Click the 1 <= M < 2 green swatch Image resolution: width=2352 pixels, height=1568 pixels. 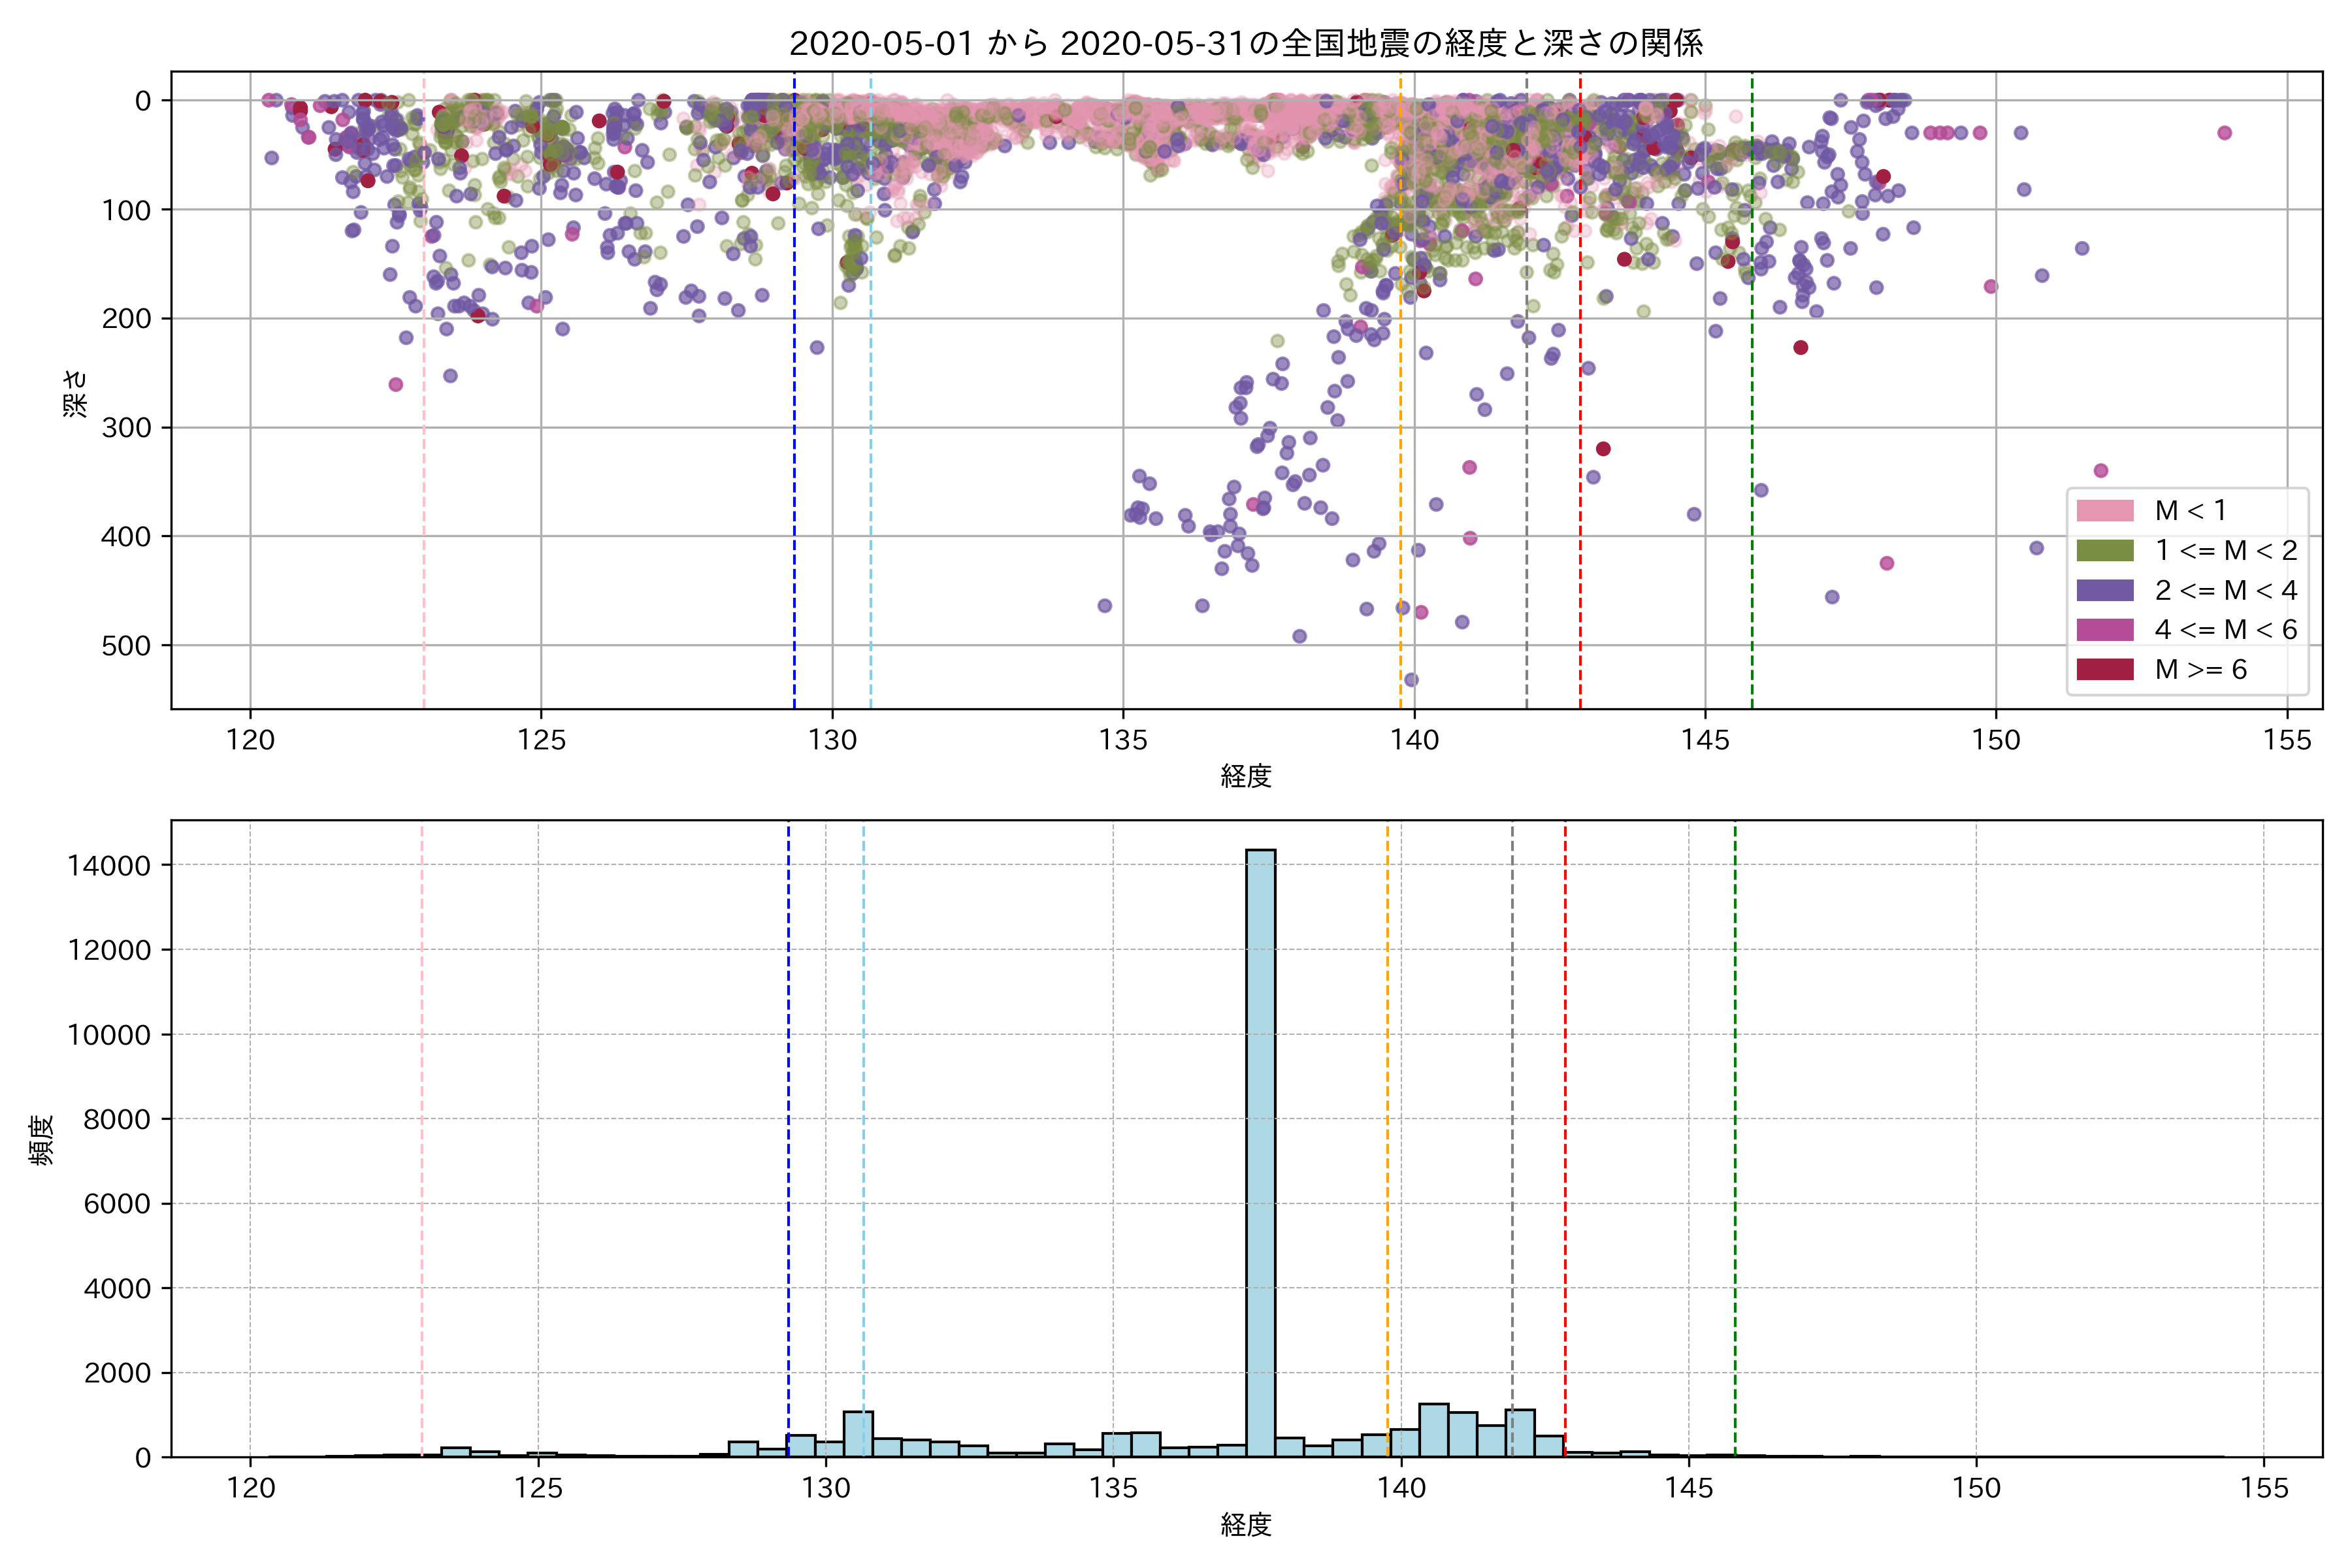point(2104,551)
